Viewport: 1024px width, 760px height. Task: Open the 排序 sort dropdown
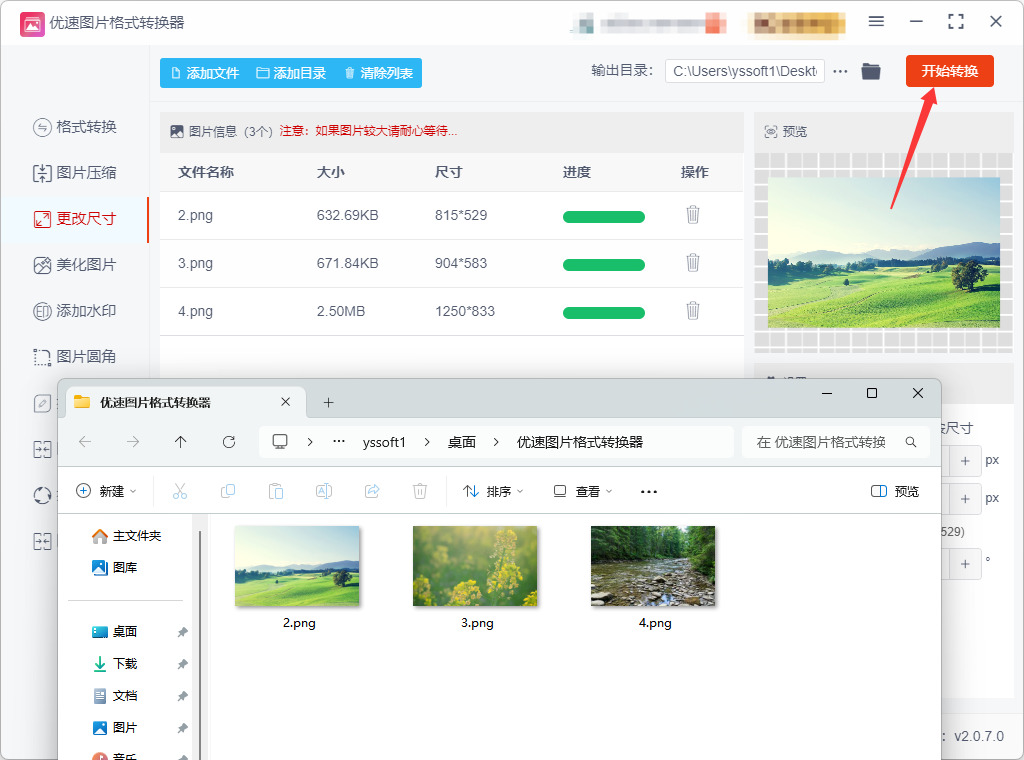tap(493, 491)
